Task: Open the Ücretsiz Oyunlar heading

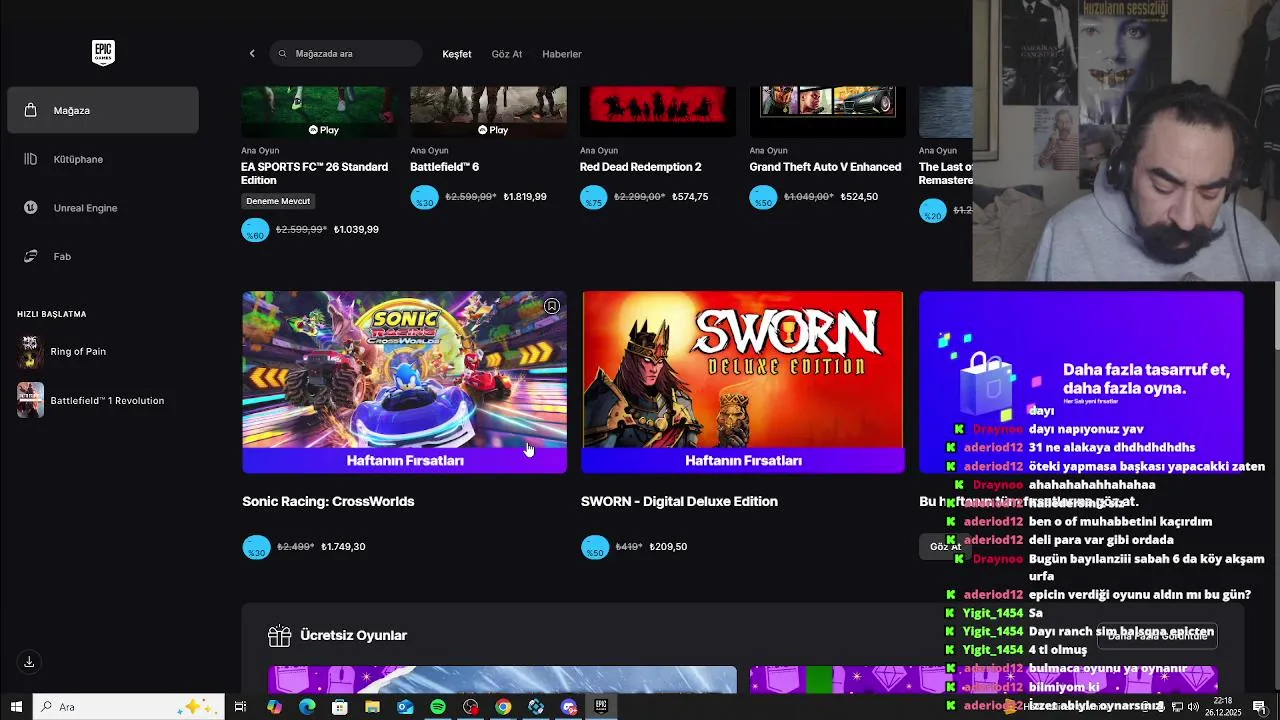Action: (353, 636)
